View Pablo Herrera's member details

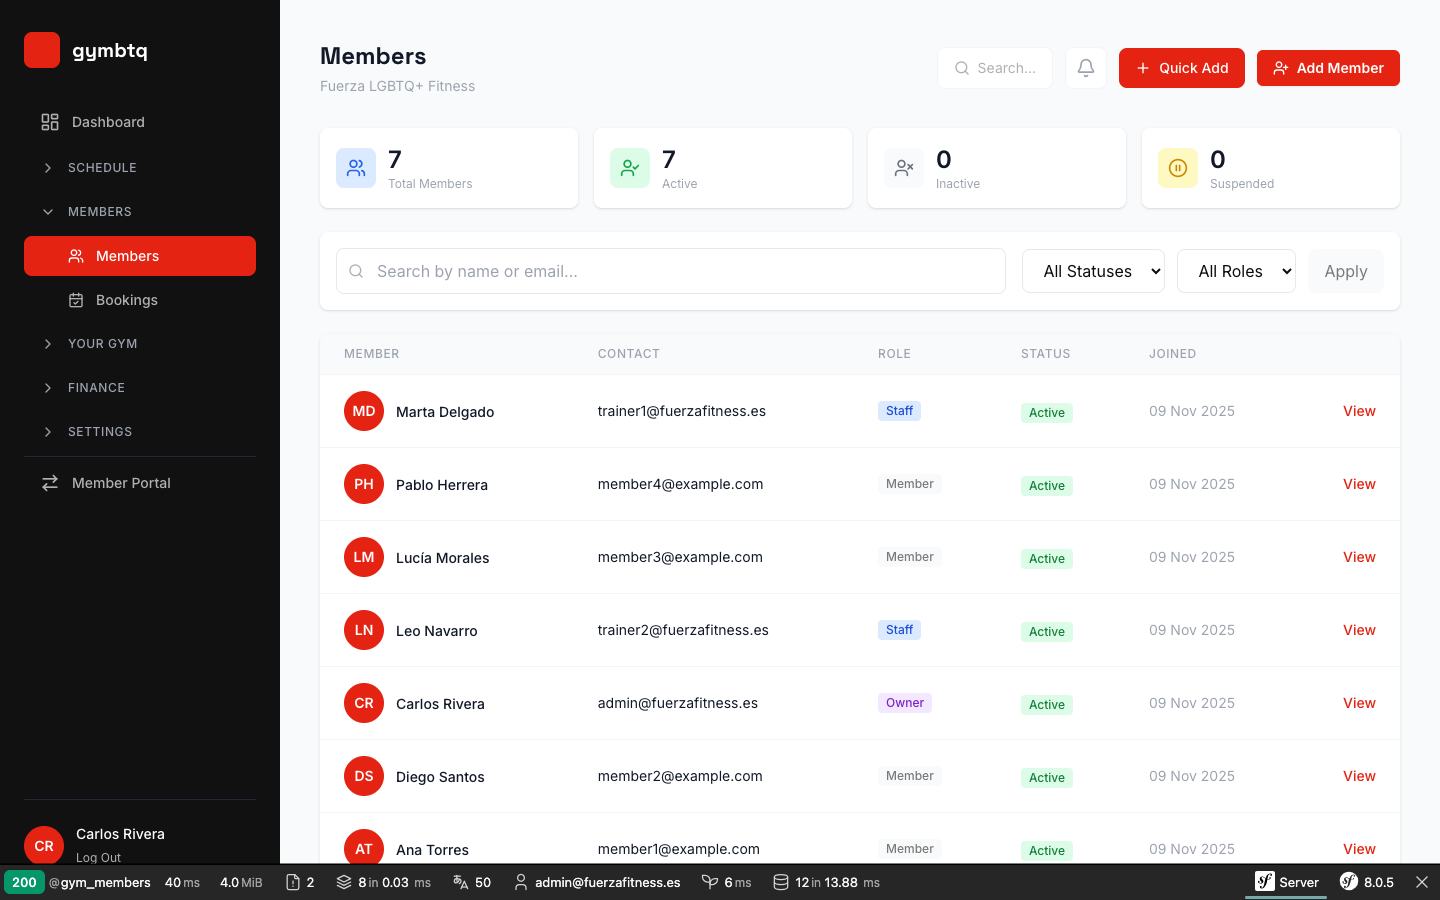[1359, 484]
